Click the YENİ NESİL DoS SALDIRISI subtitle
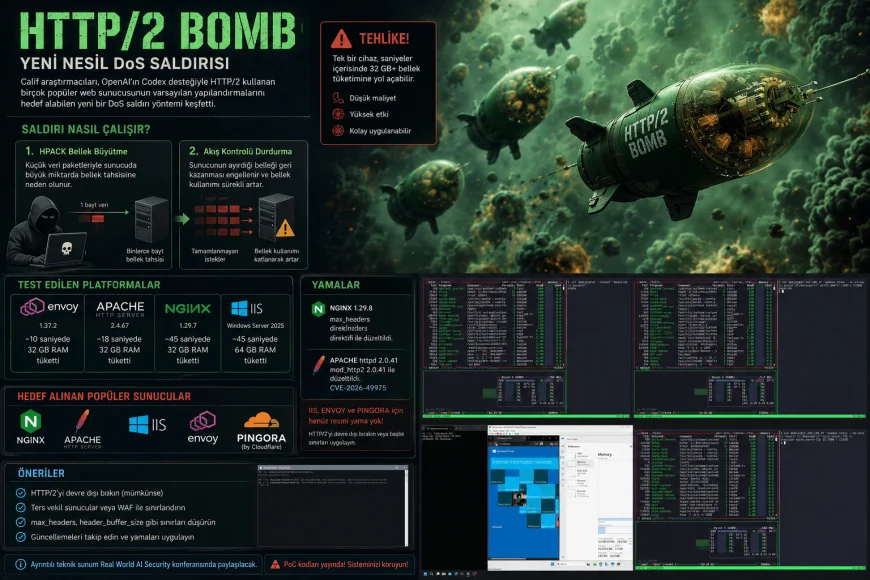The image size is (870, 580). point(125,63)
